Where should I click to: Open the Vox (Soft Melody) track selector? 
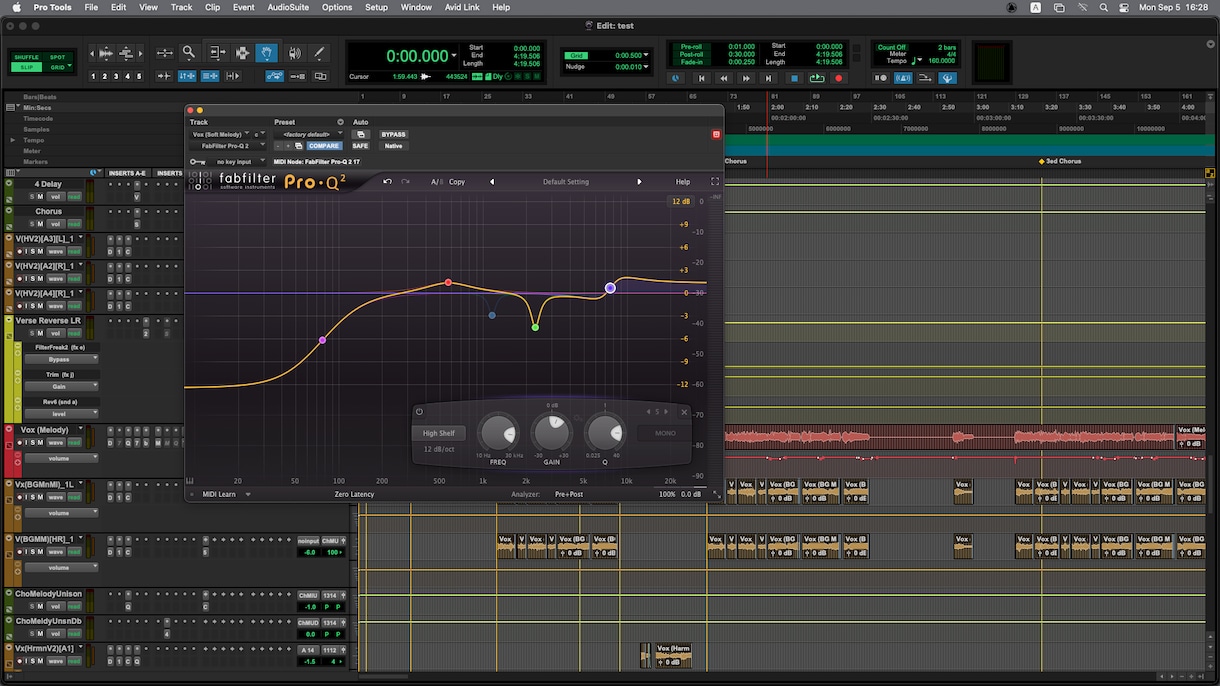(x=220, y=134)
